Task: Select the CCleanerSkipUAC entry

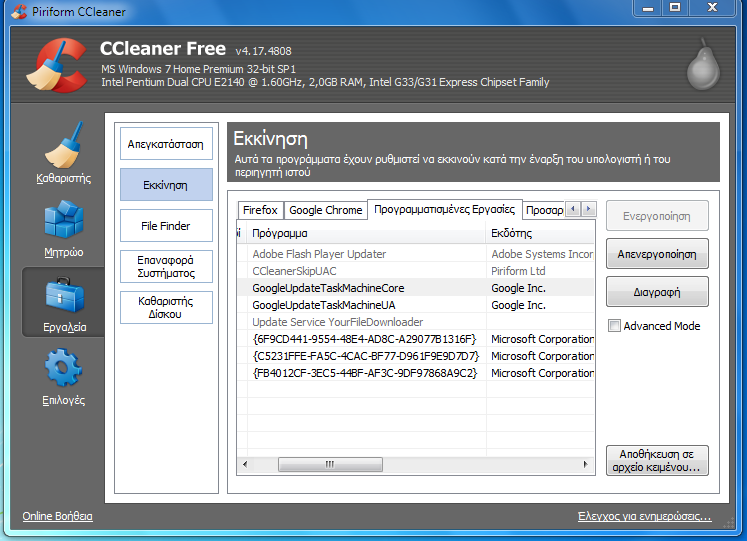Action: 415,271
